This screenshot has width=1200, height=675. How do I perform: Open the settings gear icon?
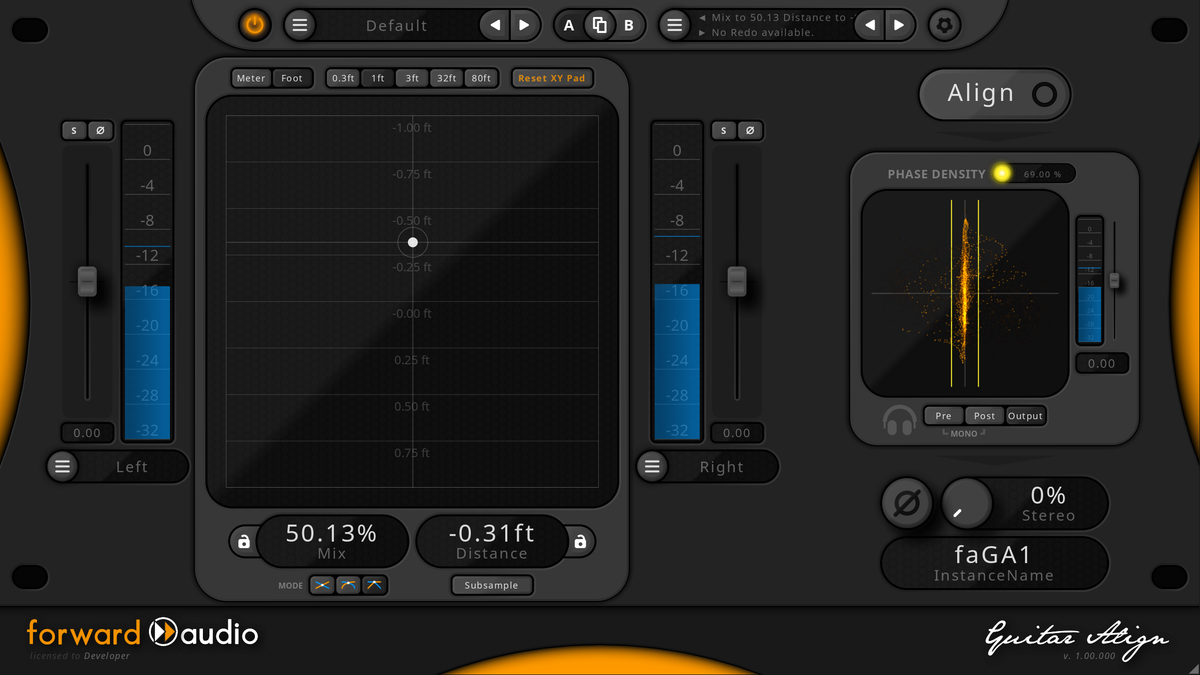pyautogui.click(x=943, y=25)
